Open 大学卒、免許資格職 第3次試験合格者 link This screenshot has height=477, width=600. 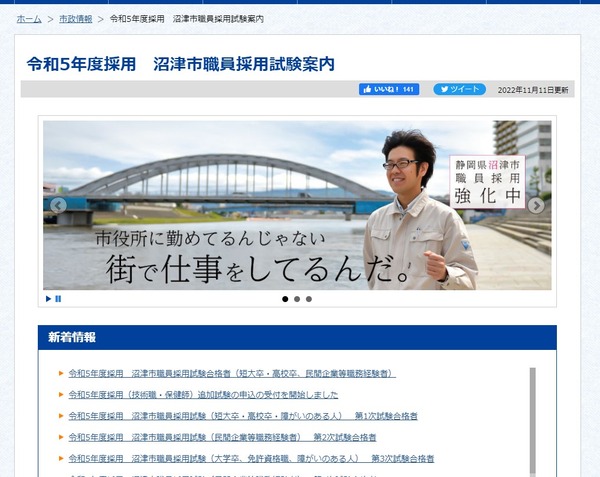point(251,458)
